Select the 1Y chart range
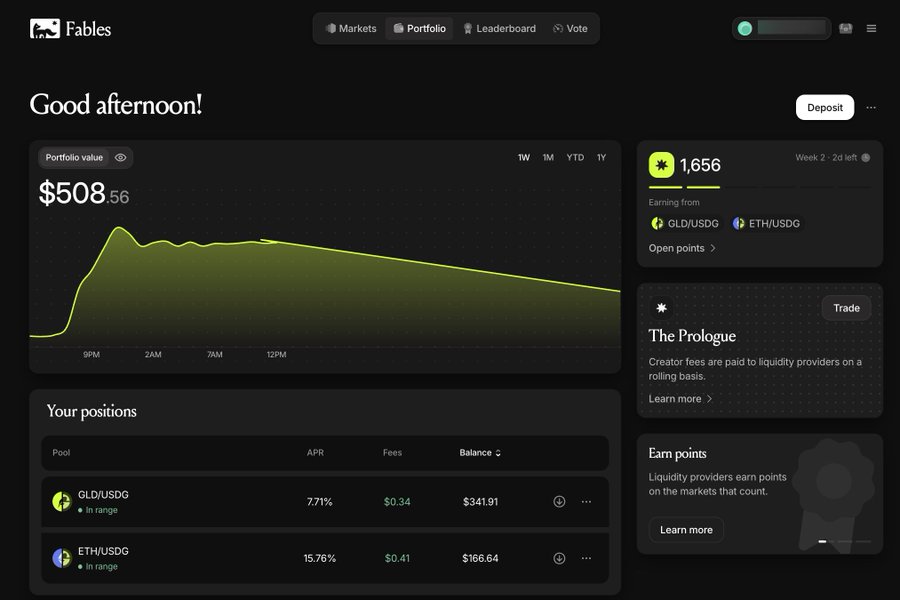 point(601,157)
